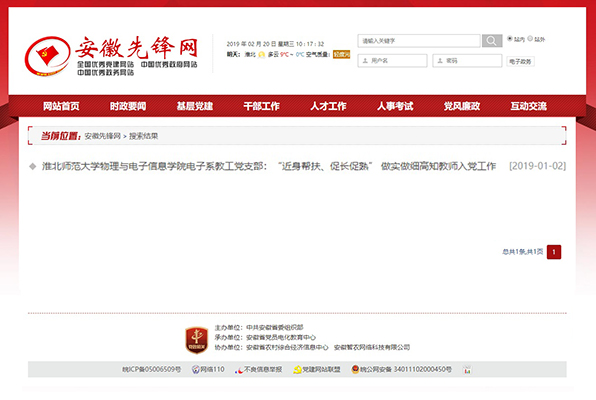Image resolution: width=596 pixels, height=400 pixels.
Task: Click the 不良信息举报 link text
Action: [263, 370]
